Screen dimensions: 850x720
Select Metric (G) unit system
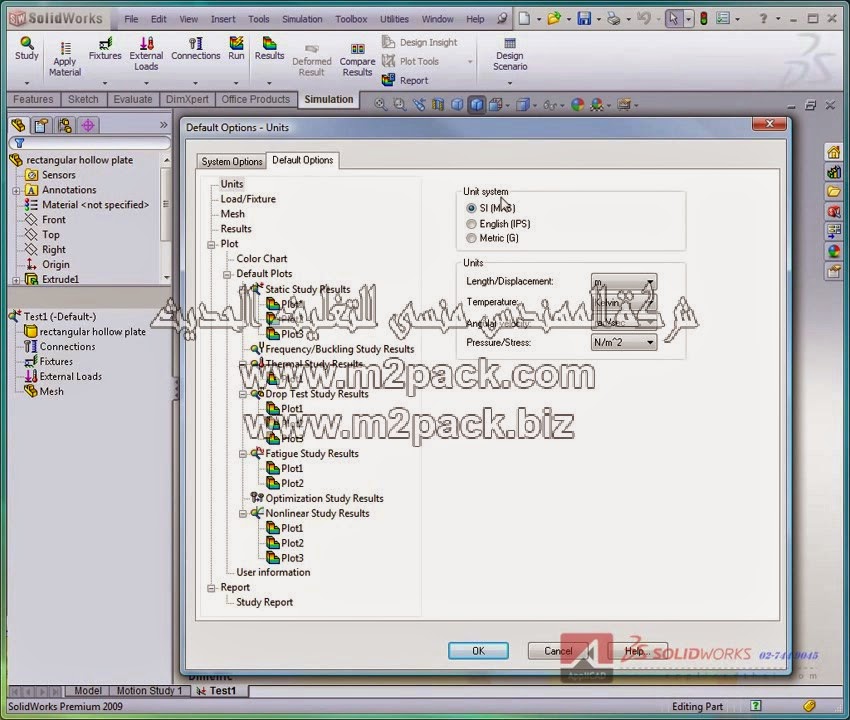coord(471,238)
